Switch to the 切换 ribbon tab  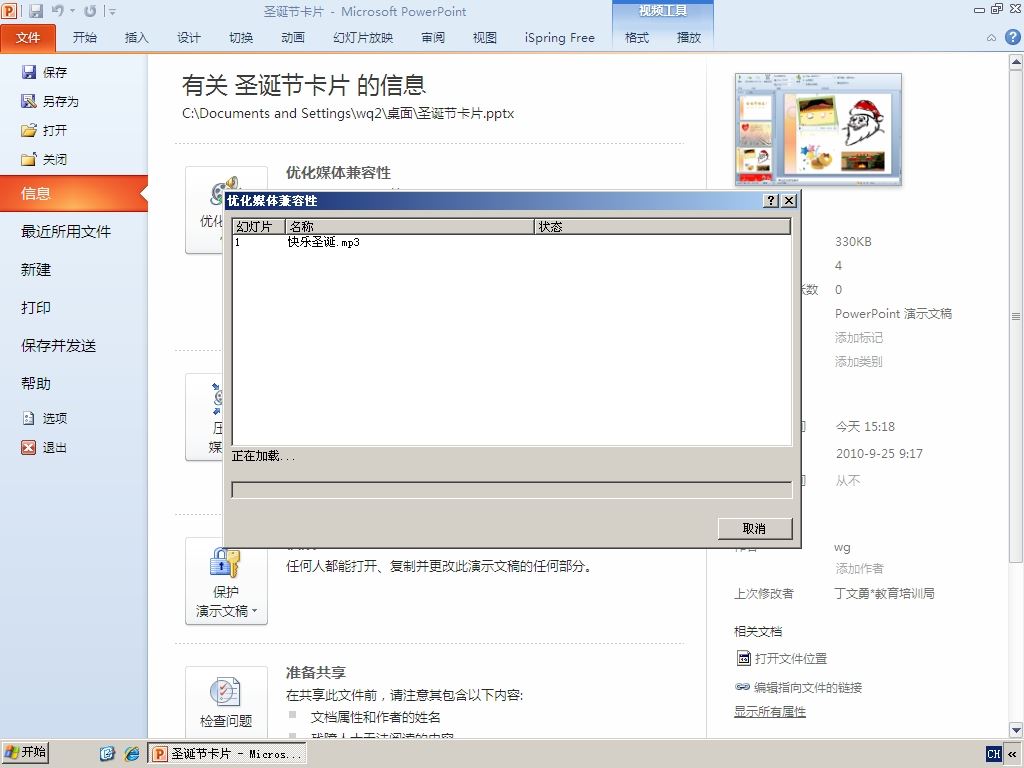[x=241, y=38]
